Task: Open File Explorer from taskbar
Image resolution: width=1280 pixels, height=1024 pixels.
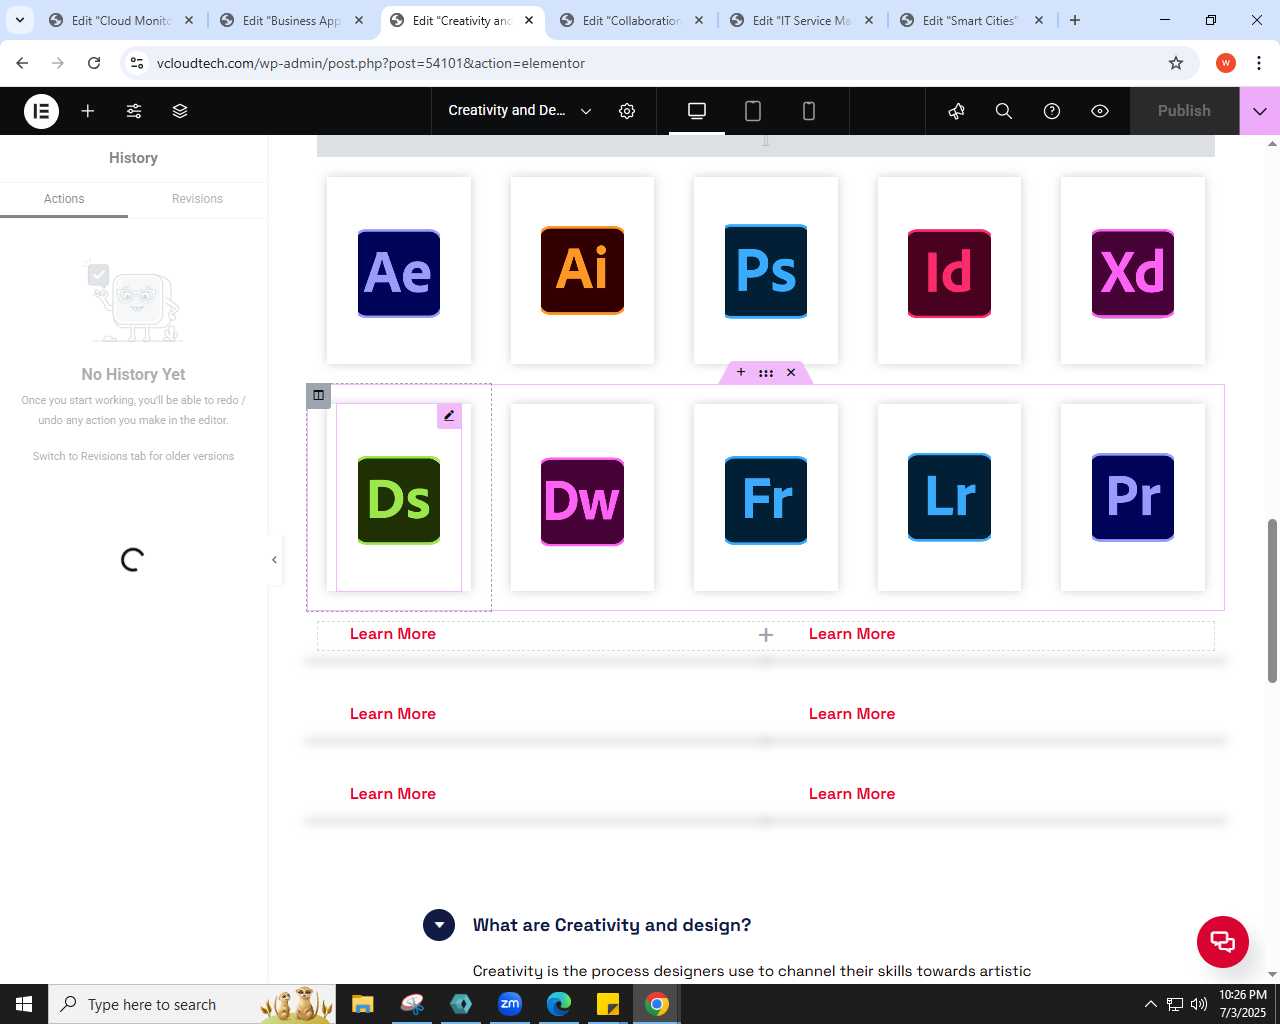Action: (x=362, y=1004)
